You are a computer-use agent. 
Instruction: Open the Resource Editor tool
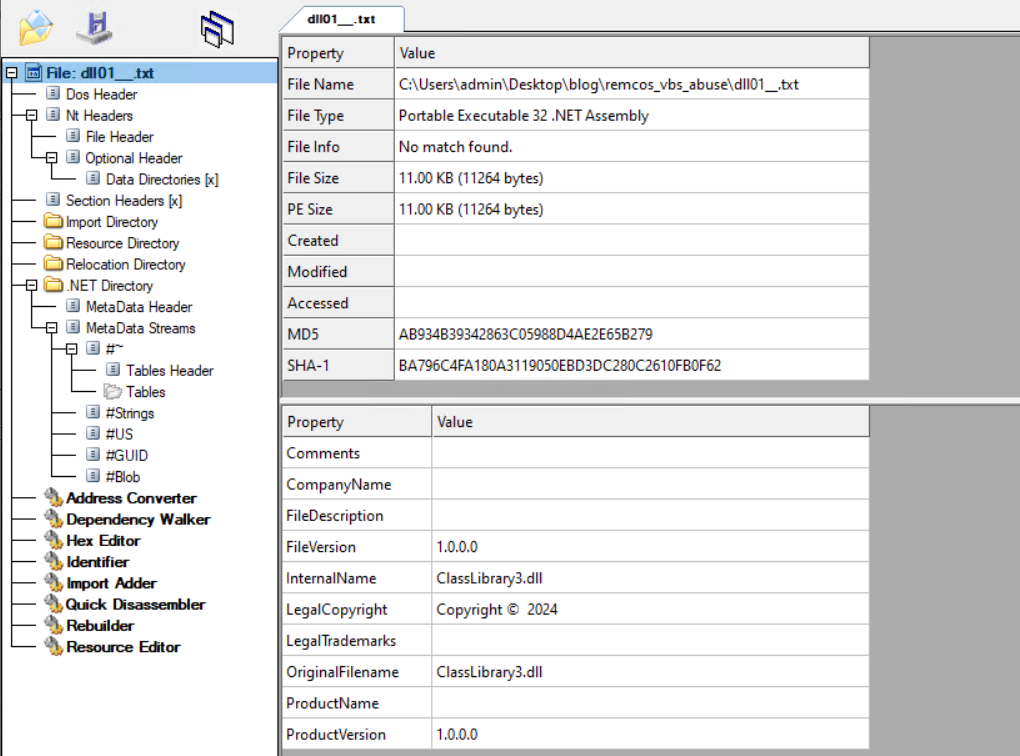point(122,647)
